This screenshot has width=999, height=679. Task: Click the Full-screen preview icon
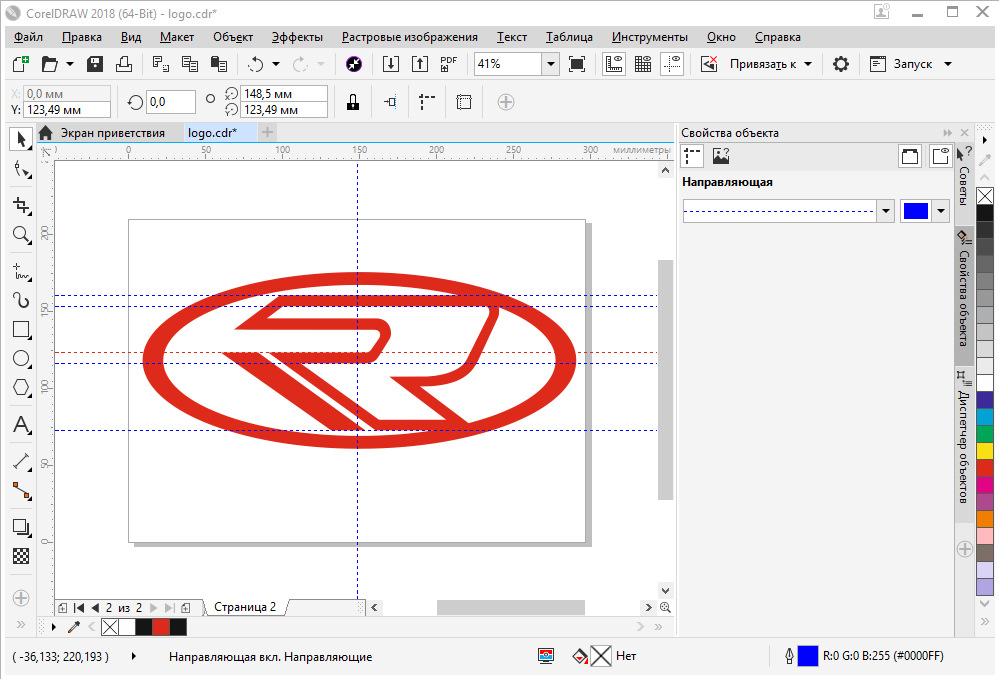(577, 64)
